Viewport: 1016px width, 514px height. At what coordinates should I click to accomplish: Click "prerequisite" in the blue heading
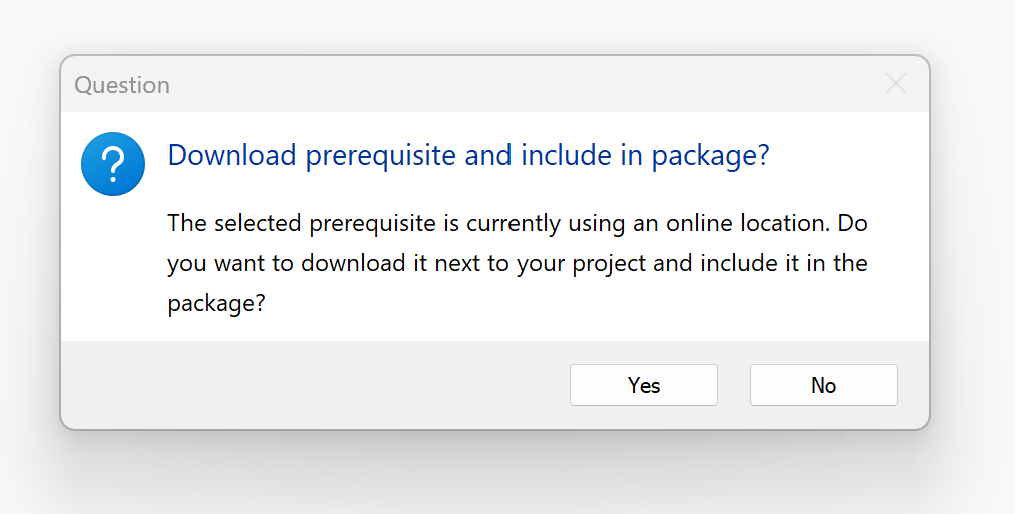(380, 156)
